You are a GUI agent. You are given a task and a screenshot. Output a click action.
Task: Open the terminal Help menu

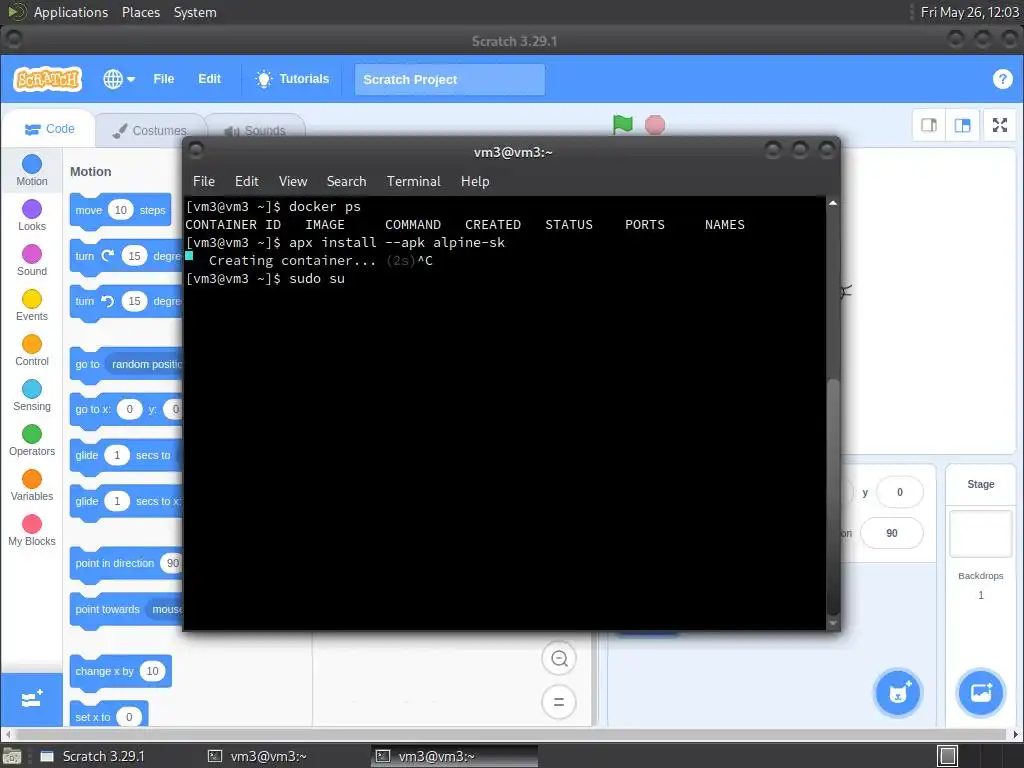coord(475,181)
